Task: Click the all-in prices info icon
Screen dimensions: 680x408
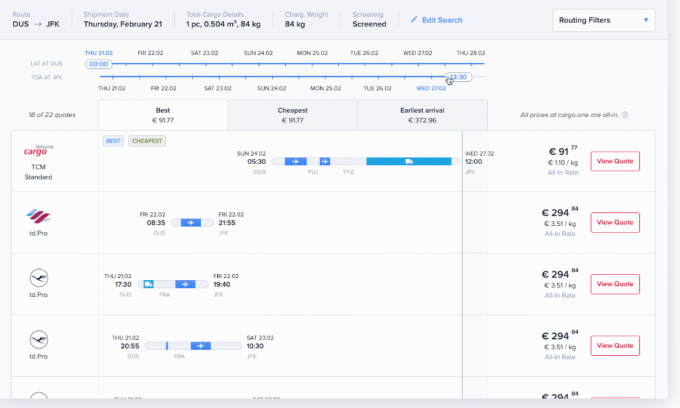Action: coord(625,115)
